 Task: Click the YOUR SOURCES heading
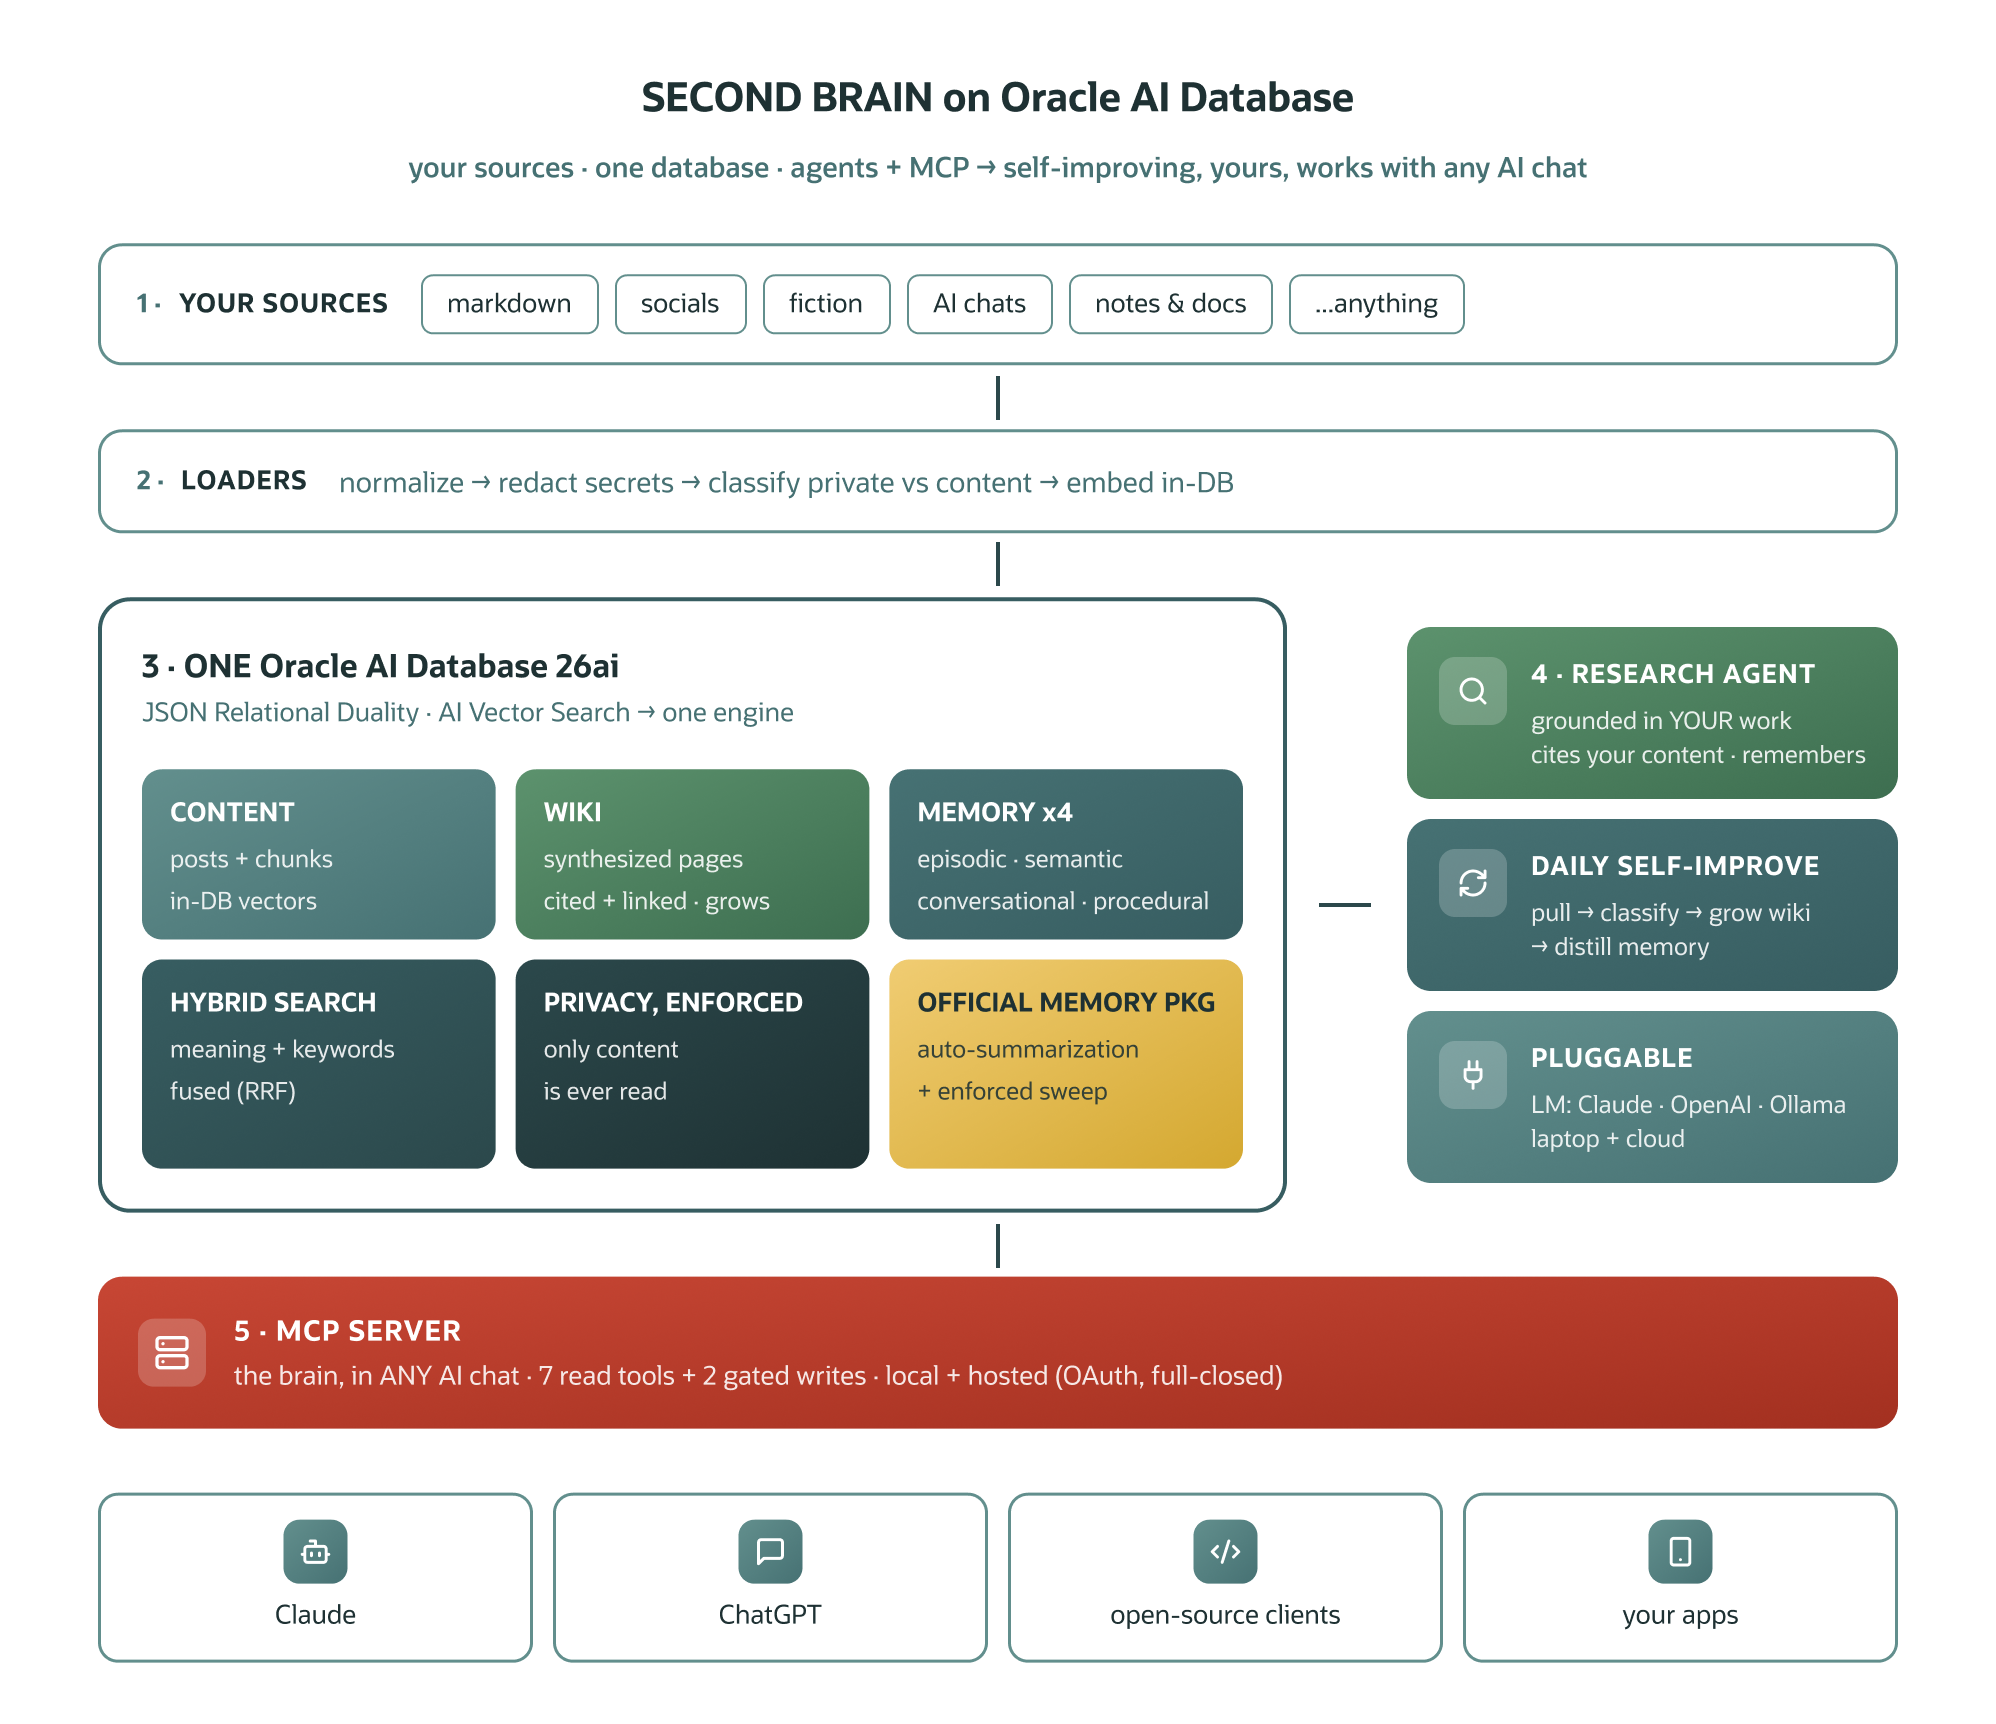[x=283, y=303]
